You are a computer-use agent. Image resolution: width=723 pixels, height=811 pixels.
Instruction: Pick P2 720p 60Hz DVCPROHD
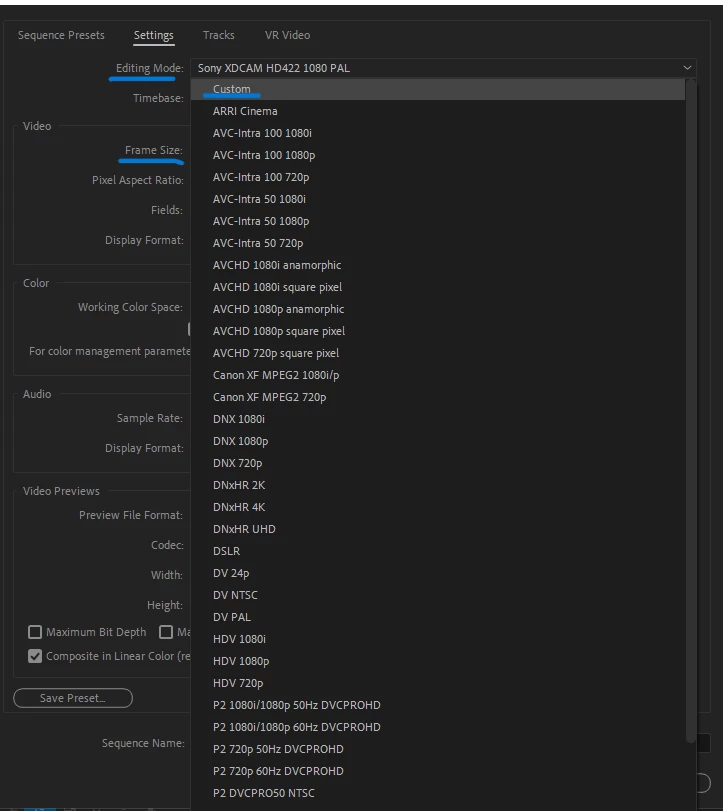pyautogui.click(x=438, y=771)
